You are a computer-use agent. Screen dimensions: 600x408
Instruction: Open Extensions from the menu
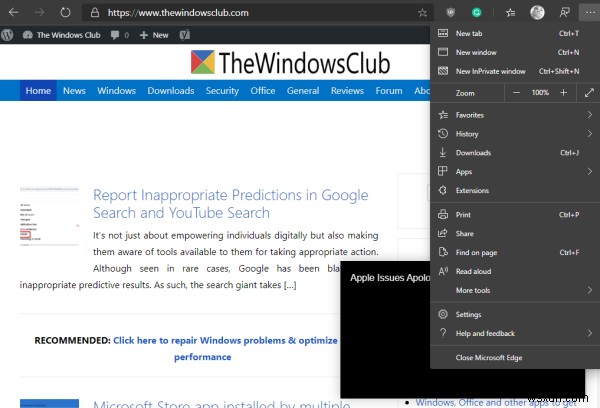coord(515,190)
